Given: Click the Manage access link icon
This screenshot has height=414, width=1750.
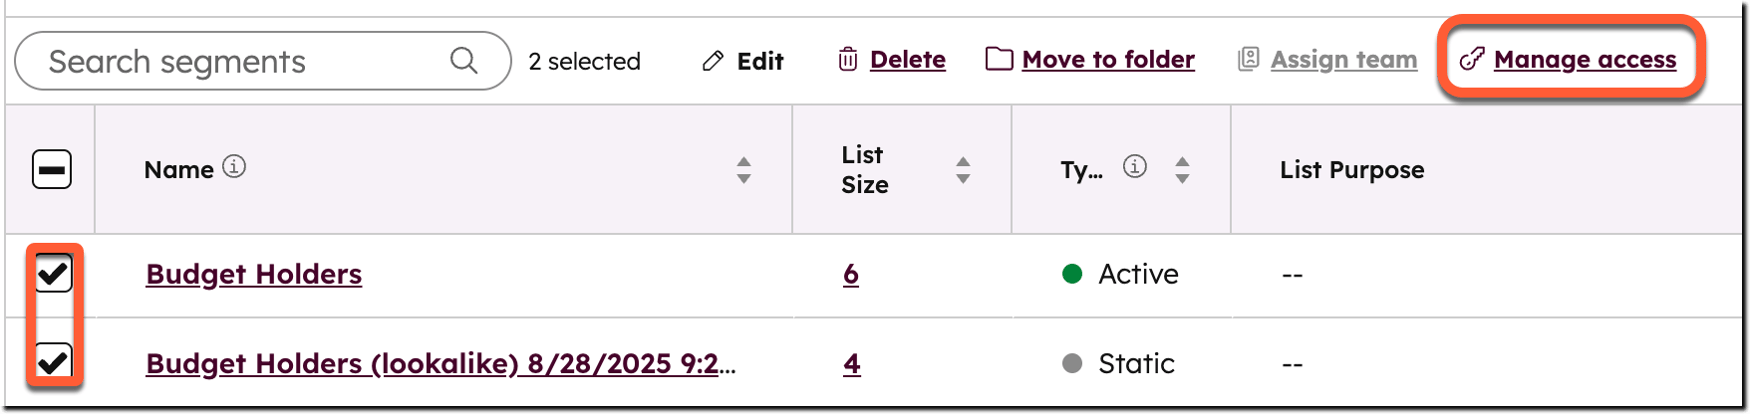Looking at the screenshot, I should pyautogui.click(x=1471, y=60).
